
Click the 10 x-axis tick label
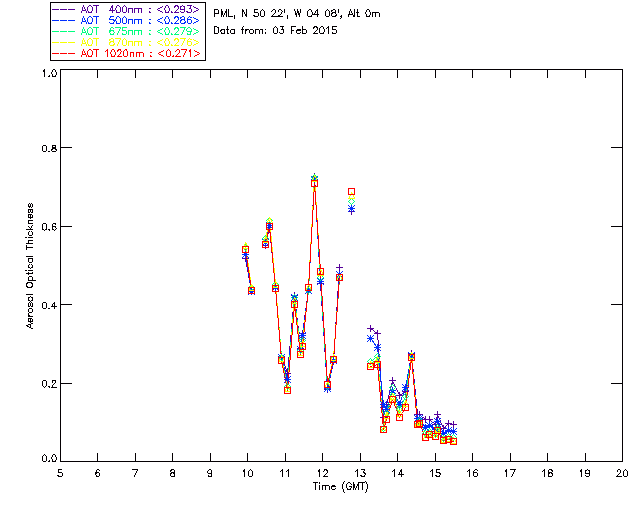tap(247, 473)
